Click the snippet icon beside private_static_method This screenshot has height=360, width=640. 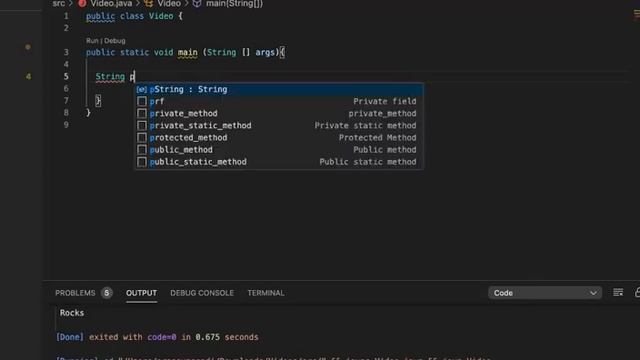tap(142, 126)
